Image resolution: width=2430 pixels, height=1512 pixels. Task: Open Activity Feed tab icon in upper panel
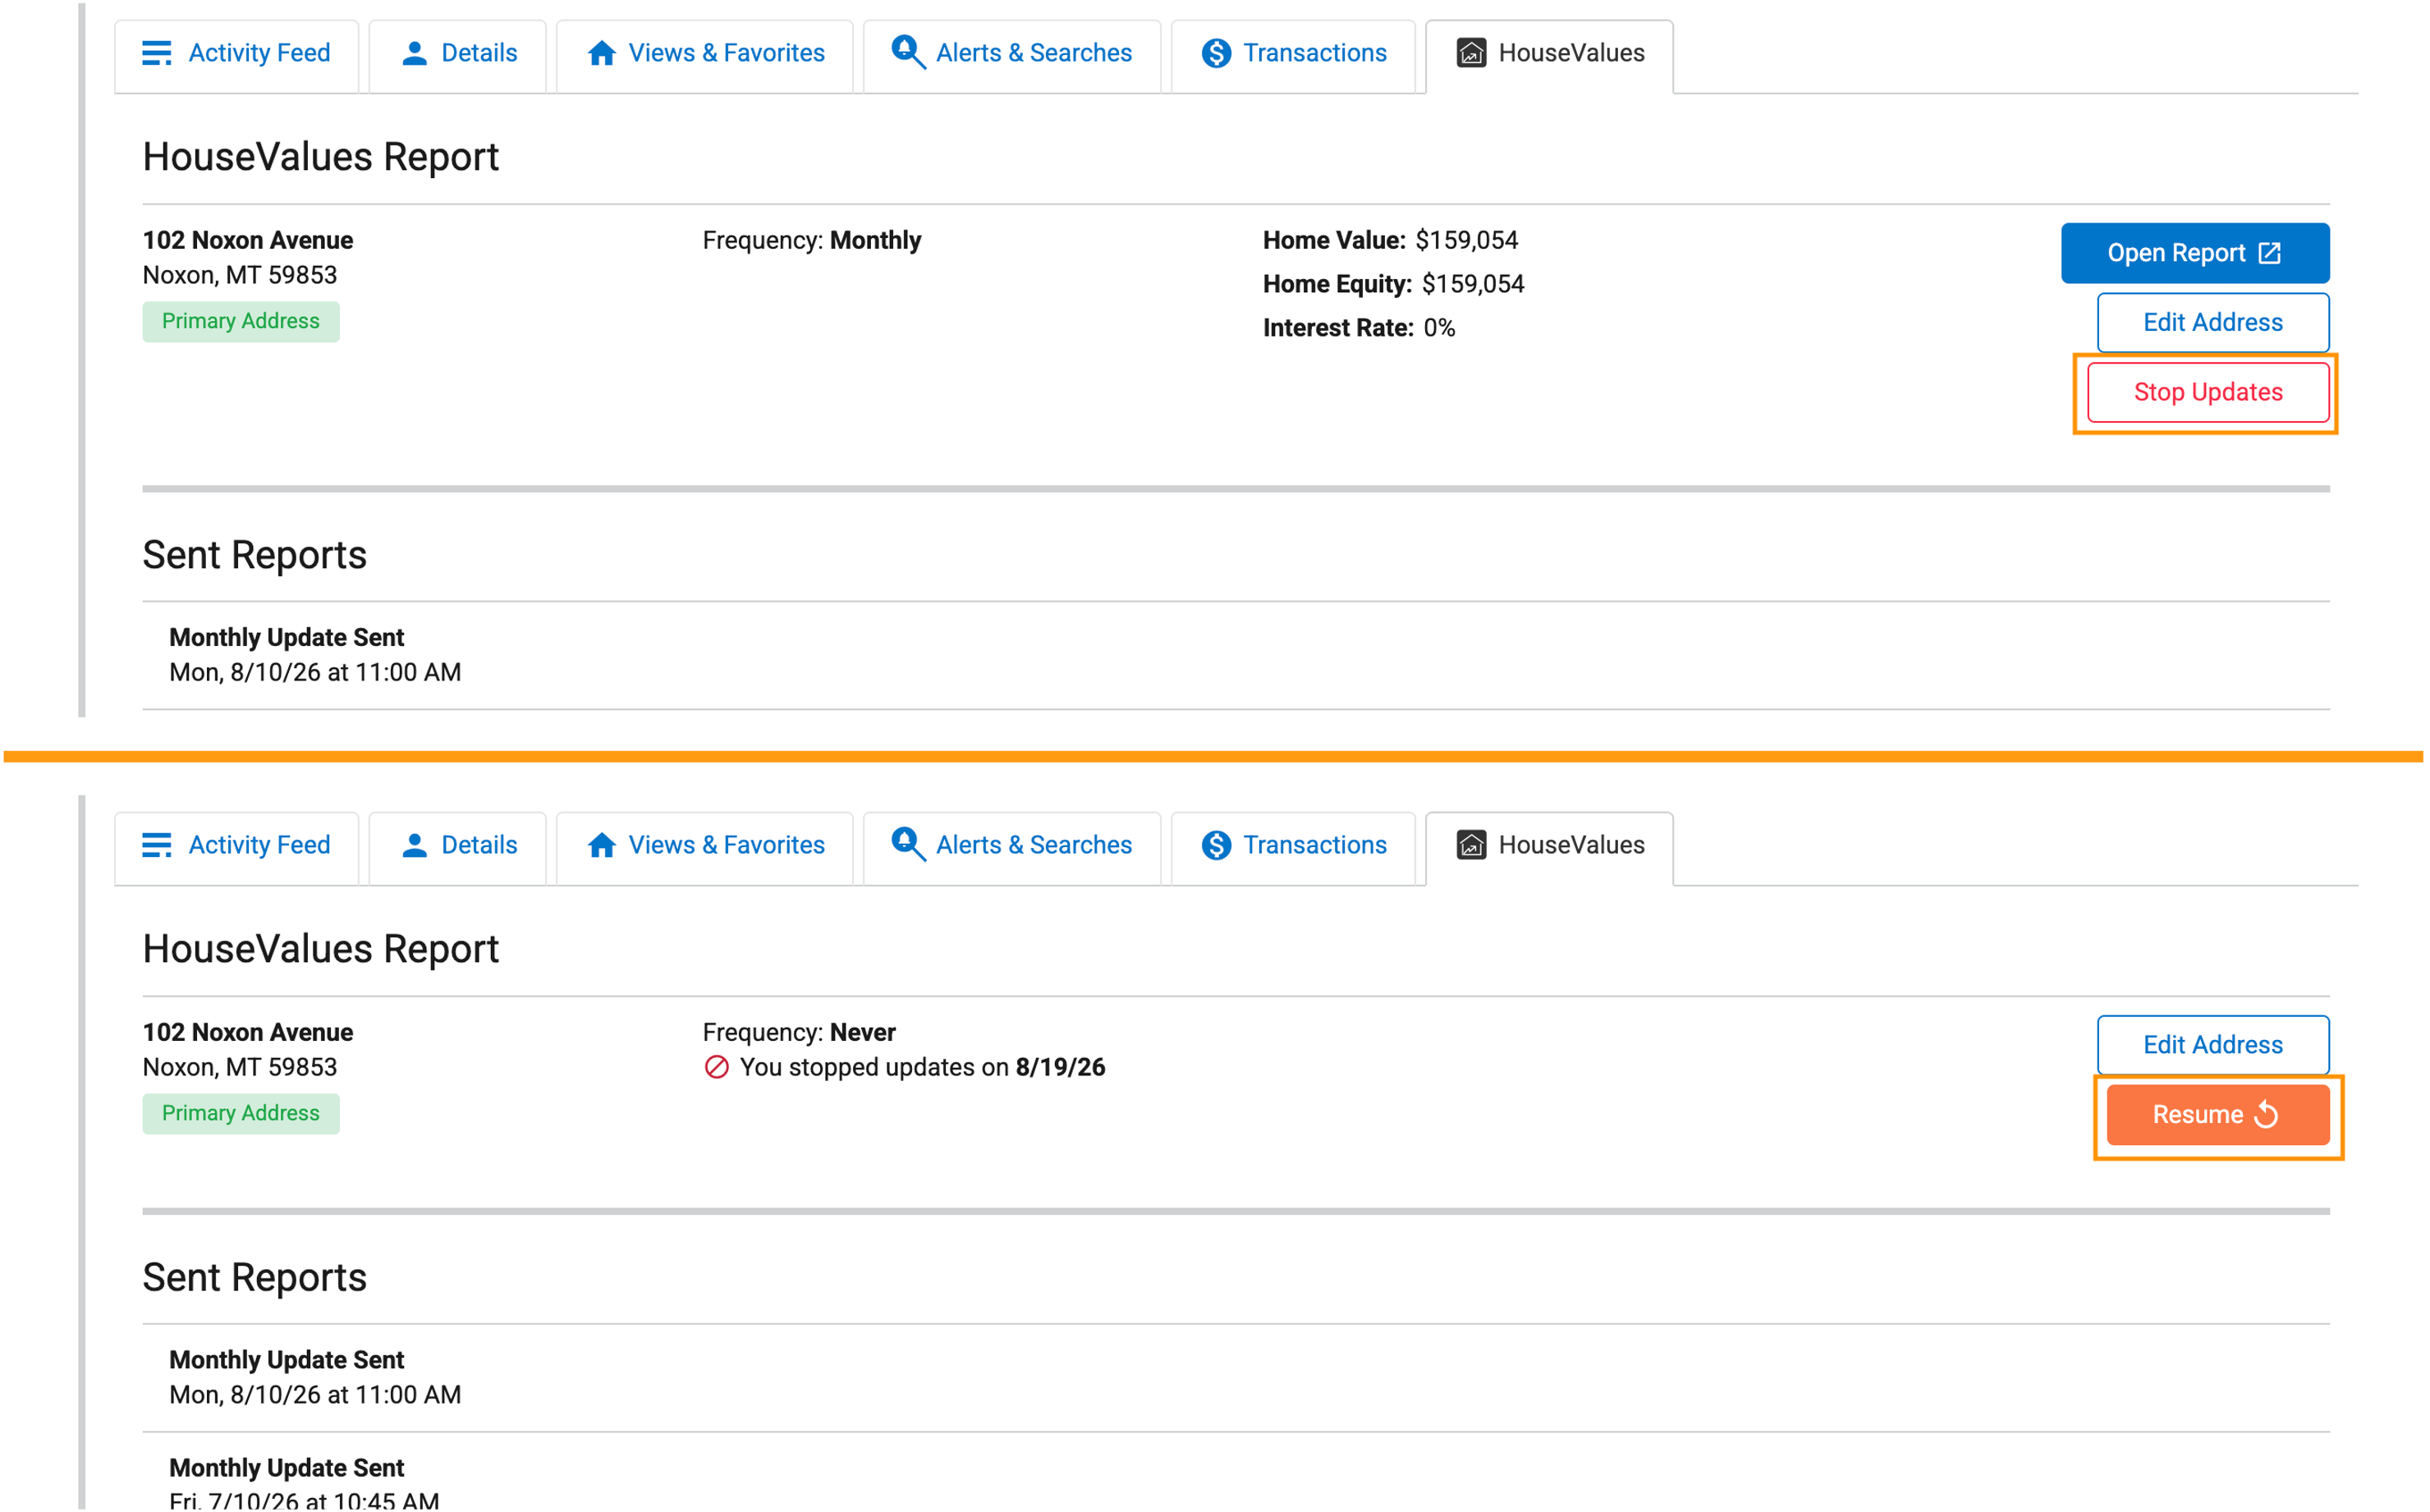click(x=157, y=53)
